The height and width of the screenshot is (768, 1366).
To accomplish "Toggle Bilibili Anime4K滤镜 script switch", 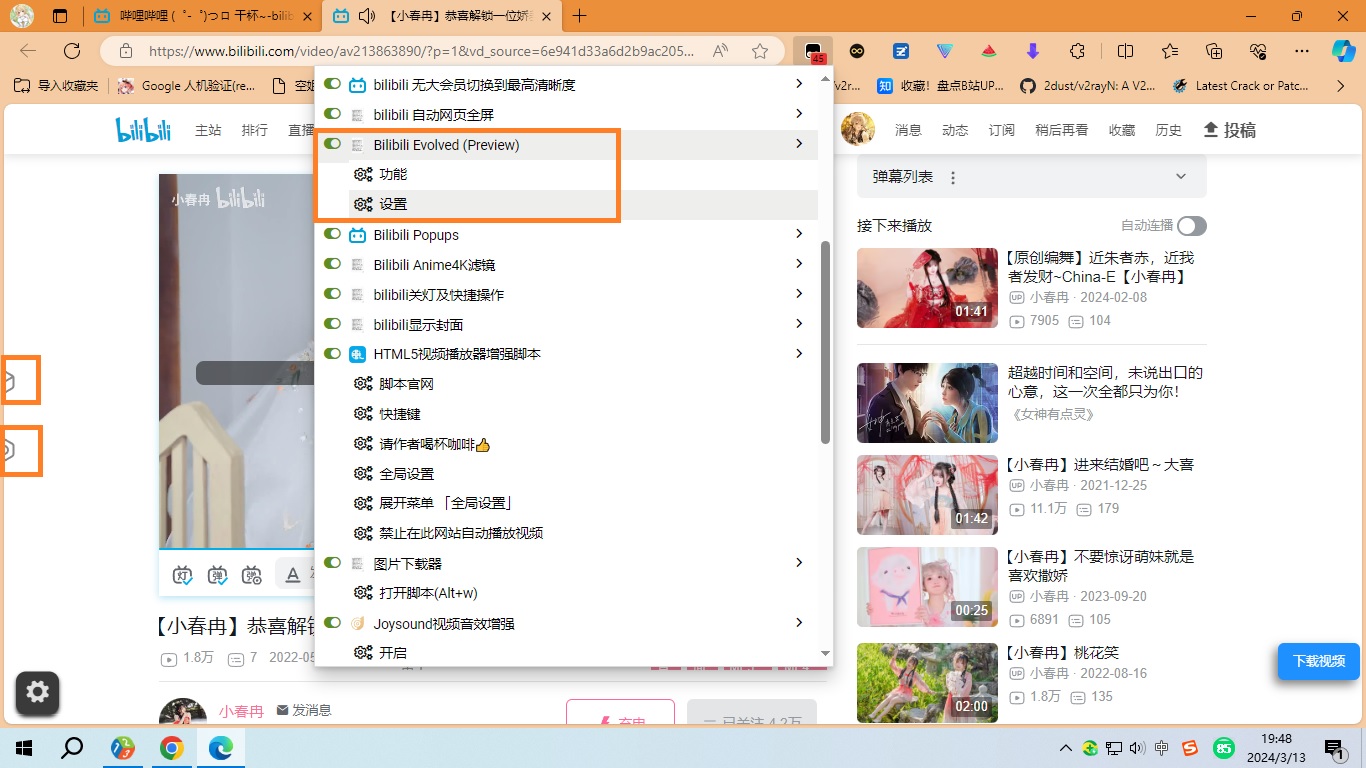I will (x=332, y=264).
